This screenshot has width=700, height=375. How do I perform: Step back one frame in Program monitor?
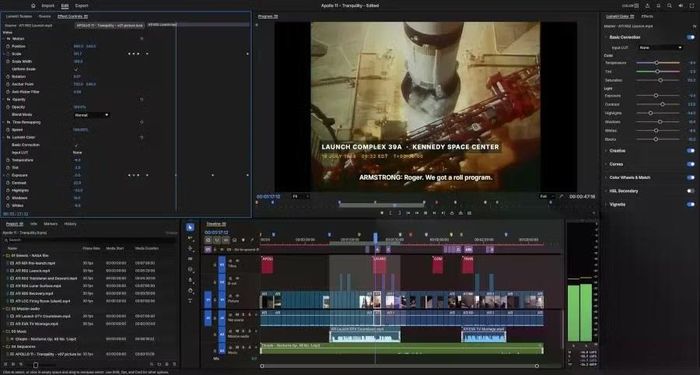click(417, 213)
